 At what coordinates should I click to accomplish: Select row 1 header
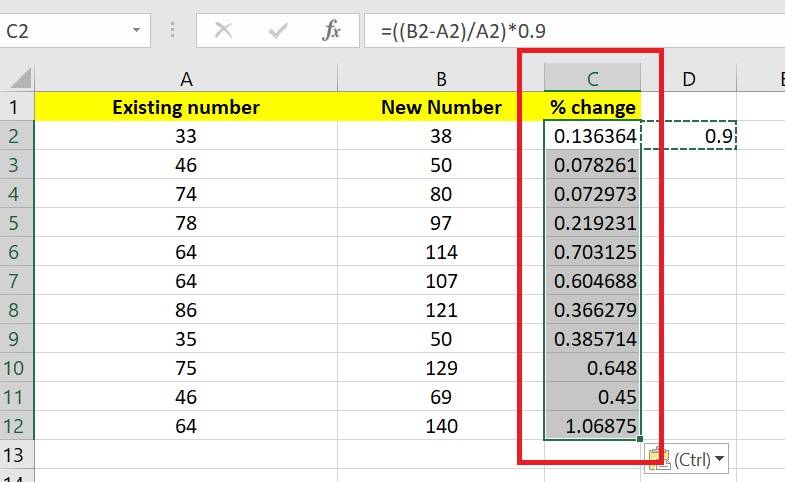(x=14, y=107)
